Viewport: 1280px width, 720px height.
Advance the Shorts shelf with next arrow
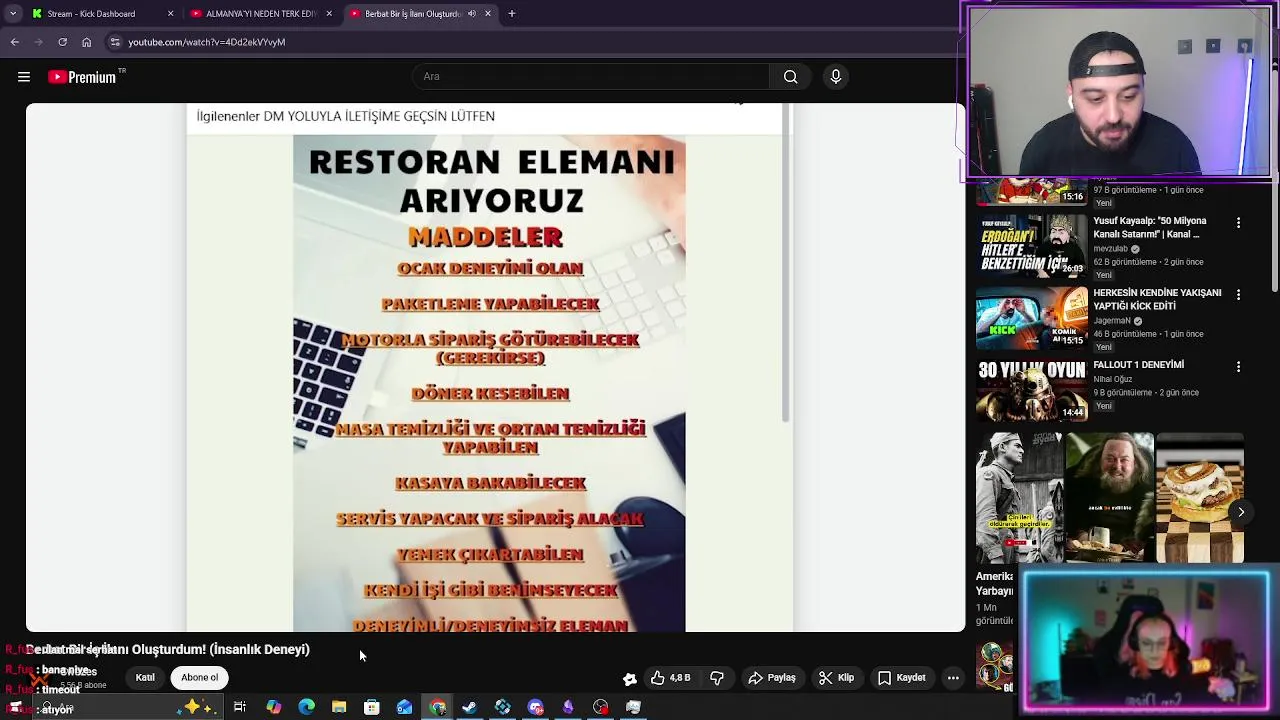[1241, 512]
